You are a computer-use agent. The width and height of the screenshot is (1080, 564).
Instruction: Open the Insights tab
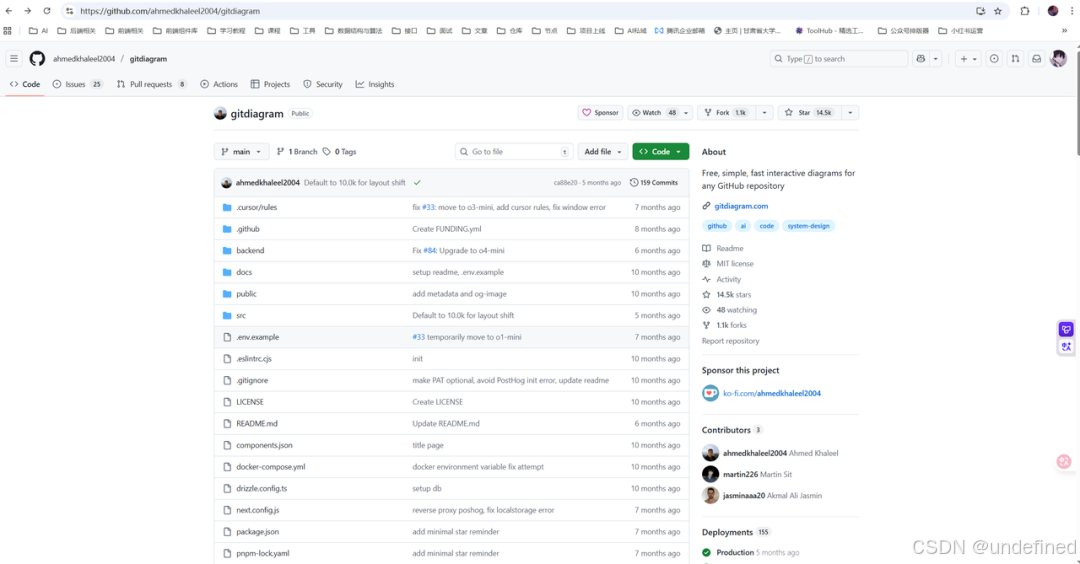(x=375, y=84)
